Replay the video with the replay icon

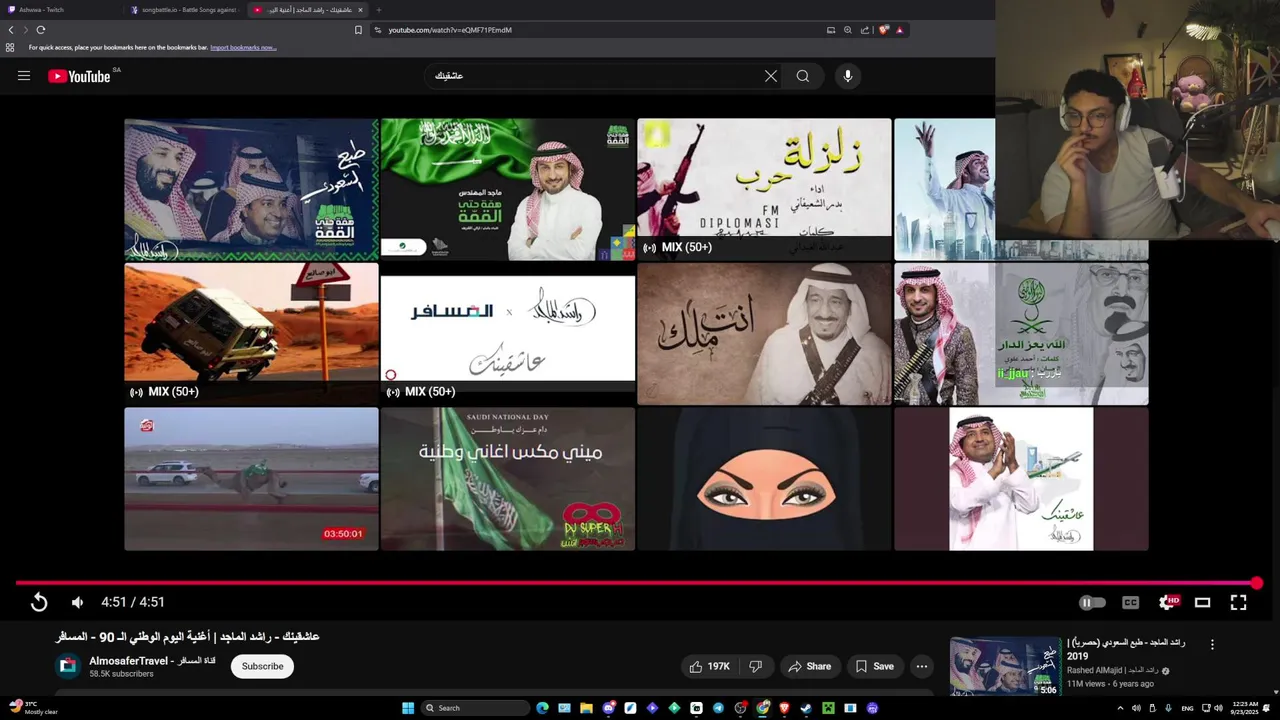(x=39, y=602)
